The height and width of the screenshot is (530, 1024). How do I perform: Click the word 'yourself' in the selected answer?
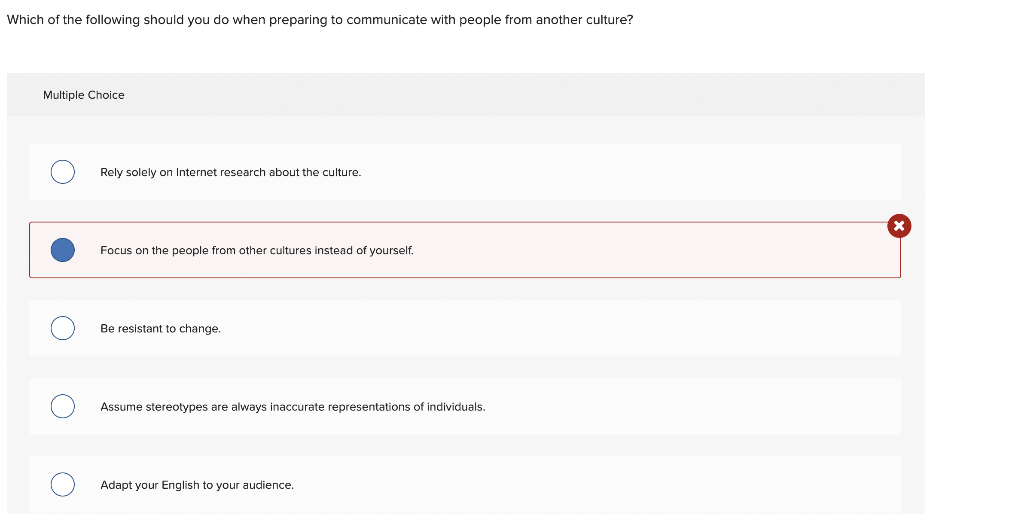[x=391, y=251]
